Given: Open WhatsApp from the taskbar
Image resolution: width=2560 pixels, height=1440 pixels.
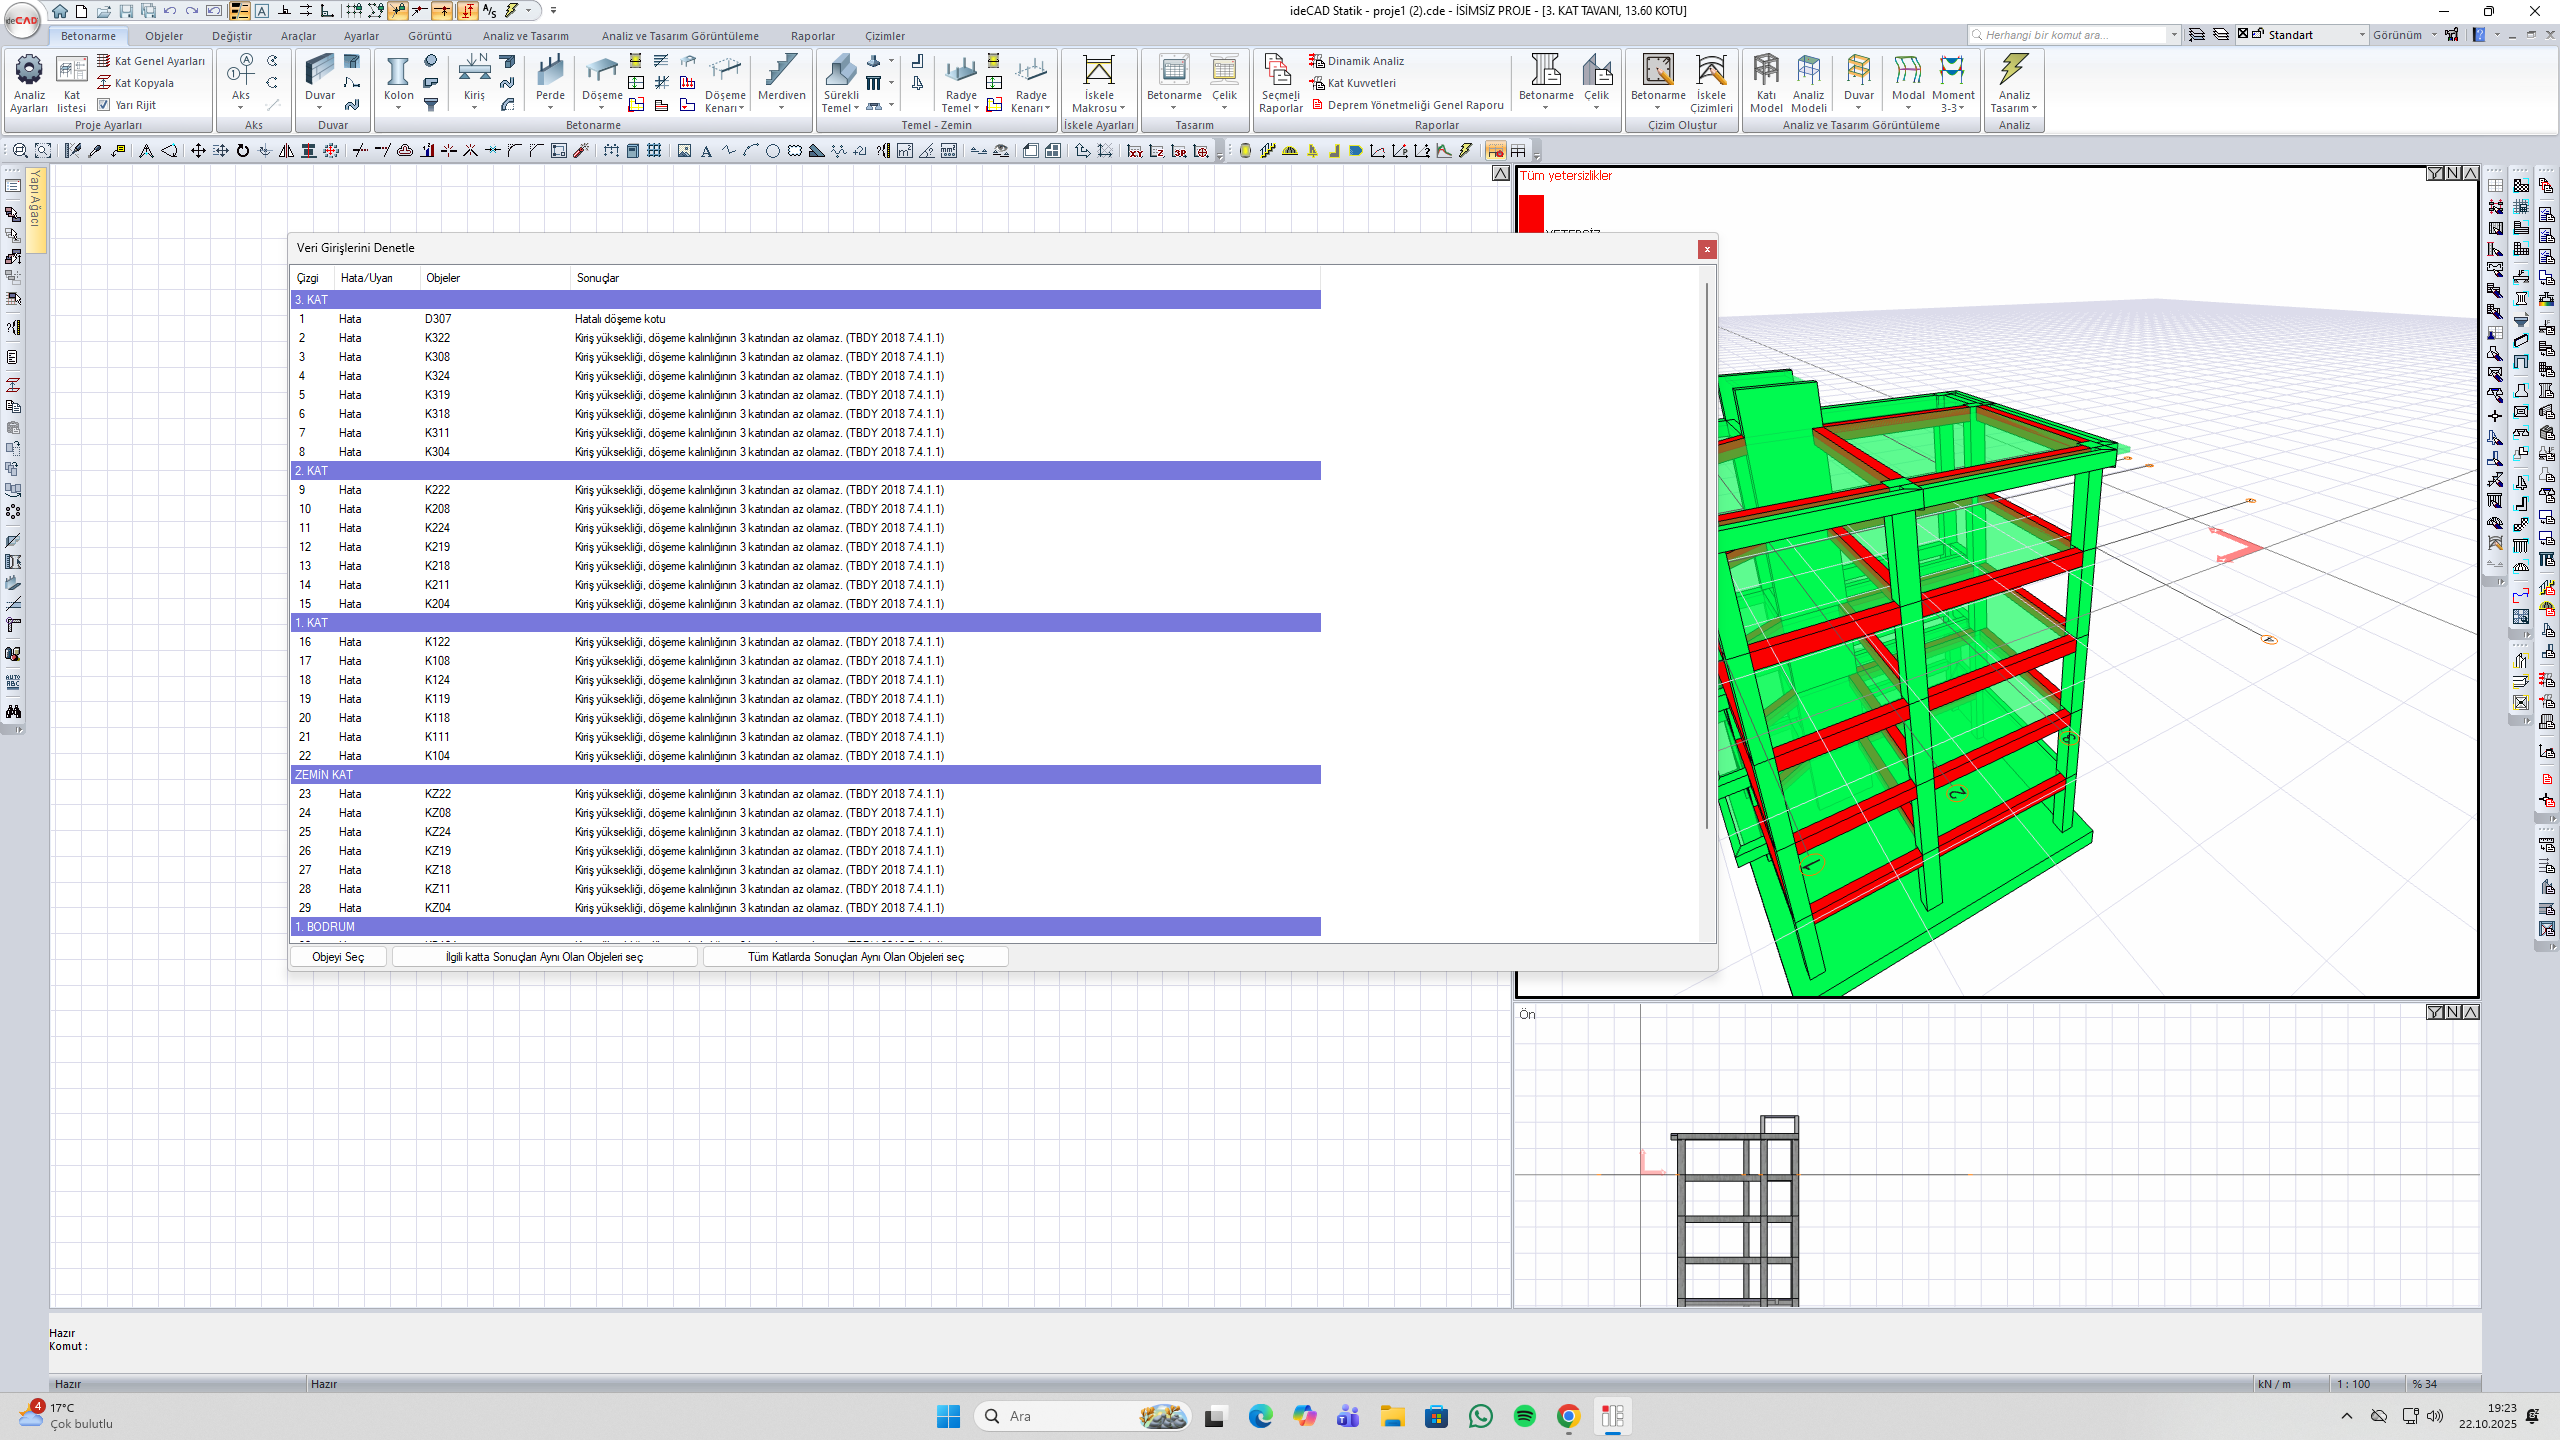Looking at the screenshot, I should tap(1481, 1416).
